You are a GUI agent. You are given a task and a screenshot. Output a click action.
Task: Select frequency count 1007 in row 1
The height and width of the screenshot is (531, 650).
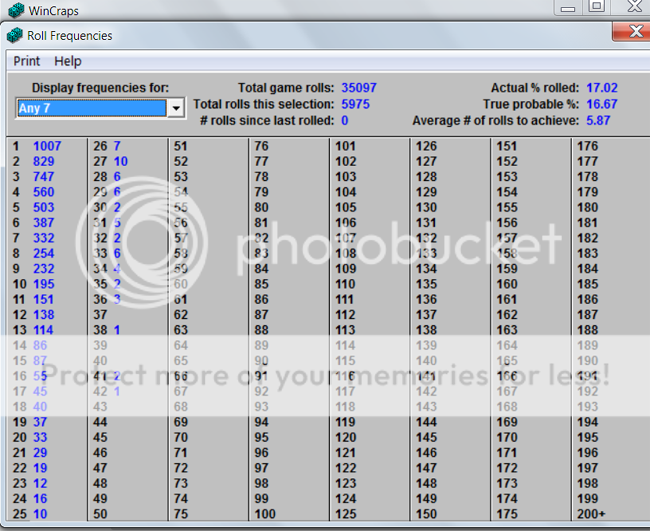click(47, 146)
